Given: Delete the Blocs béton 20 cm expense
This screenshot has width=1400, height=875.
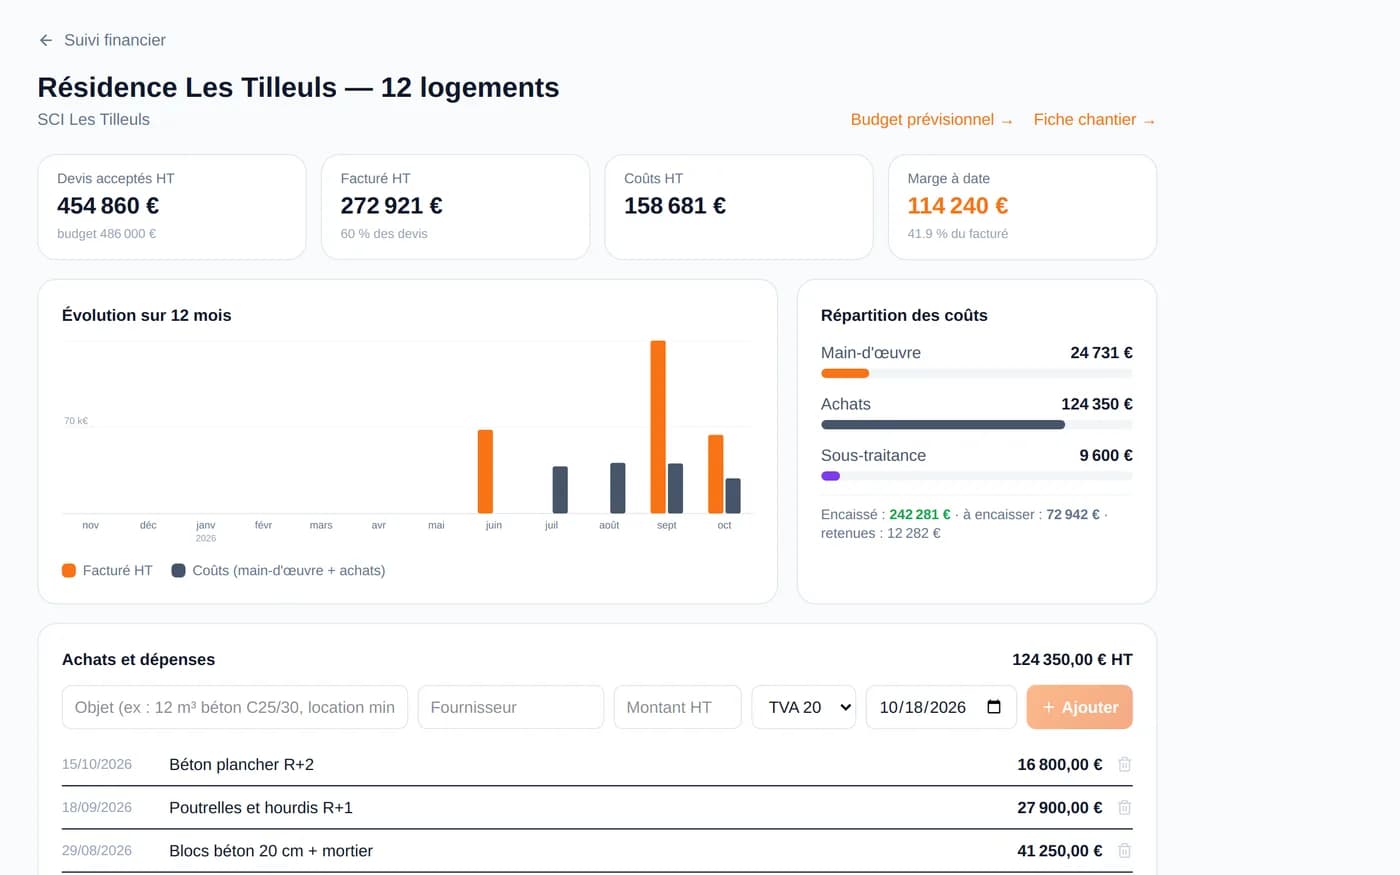Looking at the screenshot, I should pos(1124,850).
